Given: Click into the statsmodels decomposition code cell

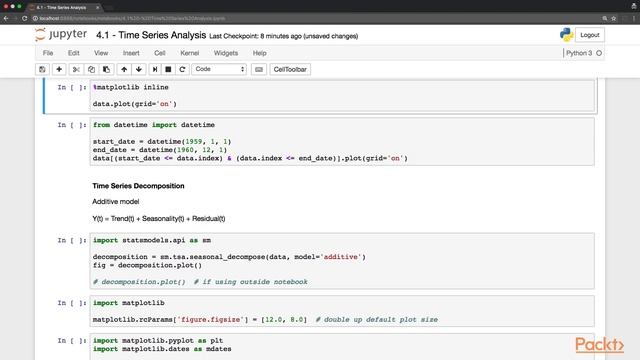Looking at the screenshot, I should pyautogui.click(x=342, y=261).
